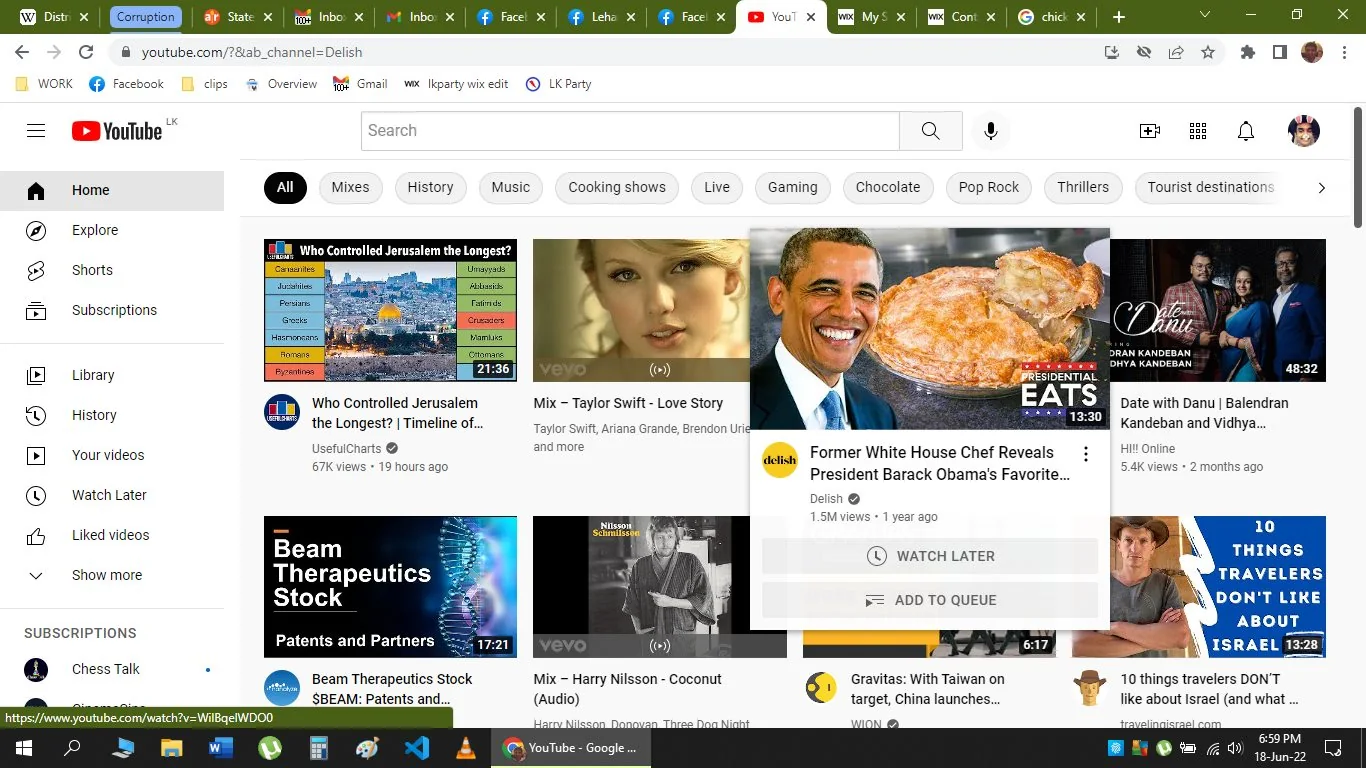Open the YouTube account avatar menu

(x=1304, y=131)
